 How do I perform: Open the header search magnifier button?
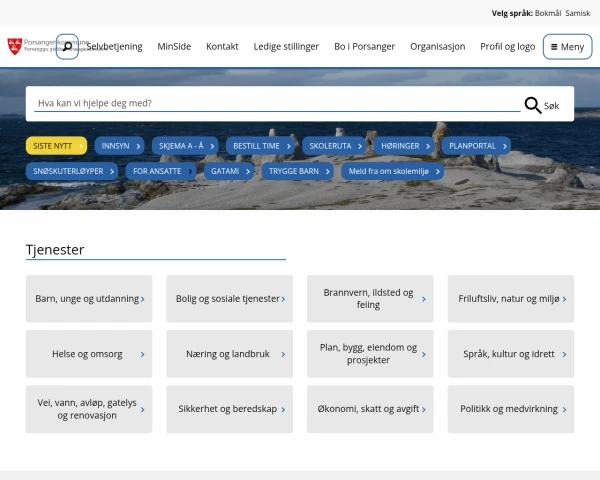pos(67,47)
